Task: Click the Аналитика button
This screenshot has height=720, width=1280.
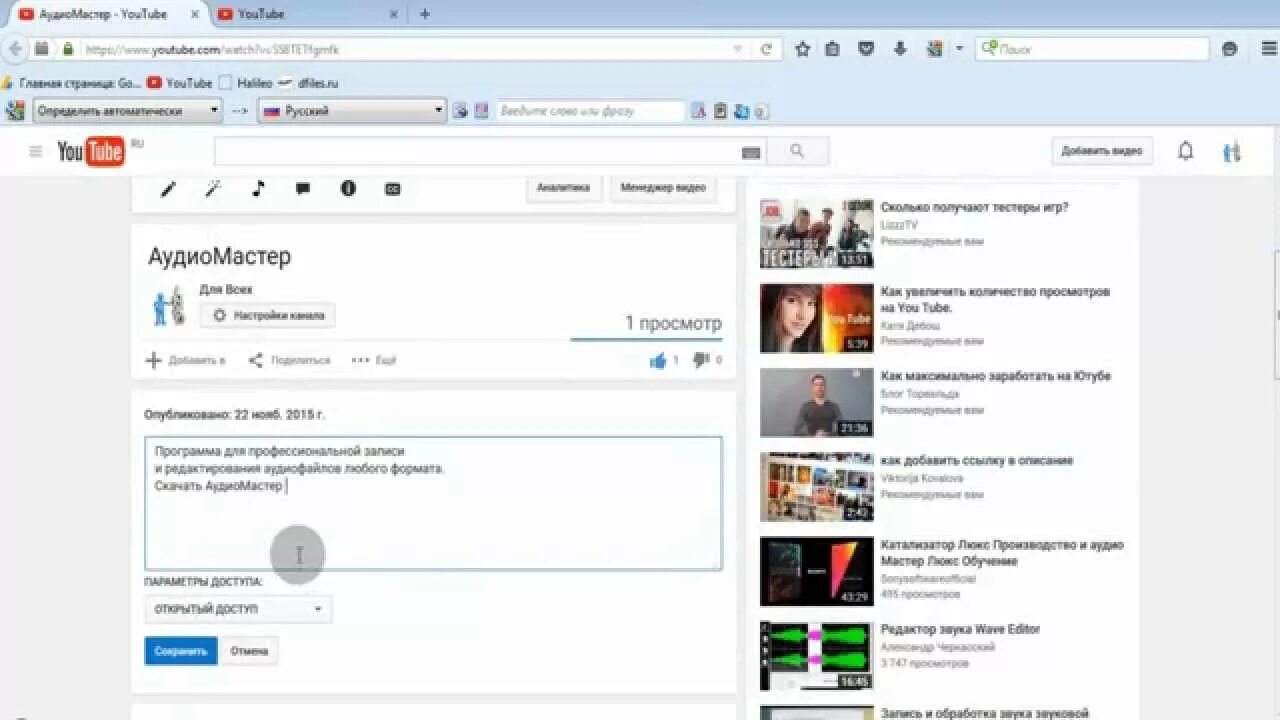Action: click(564, 187)
